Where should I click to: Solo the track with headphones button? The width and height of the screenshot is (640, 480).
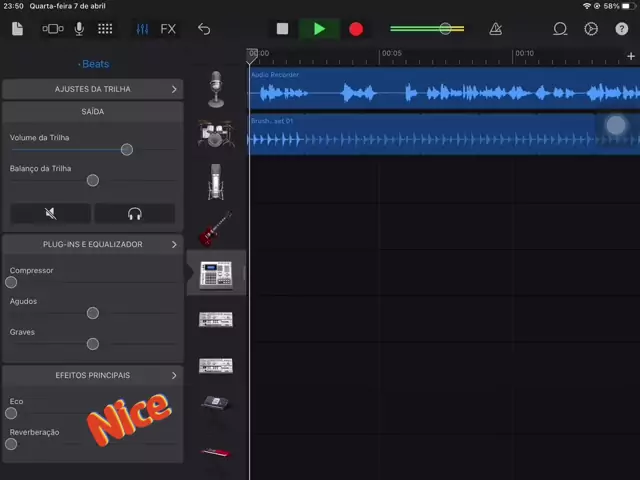135,213
